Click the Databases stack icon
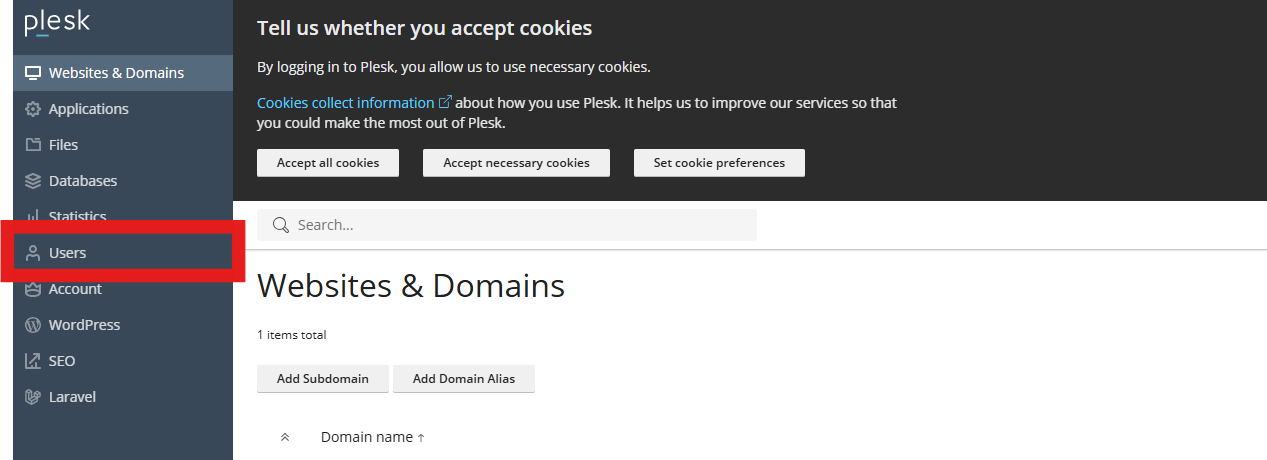The width and height of the screenshot is (1267, 460). (33, 181)
